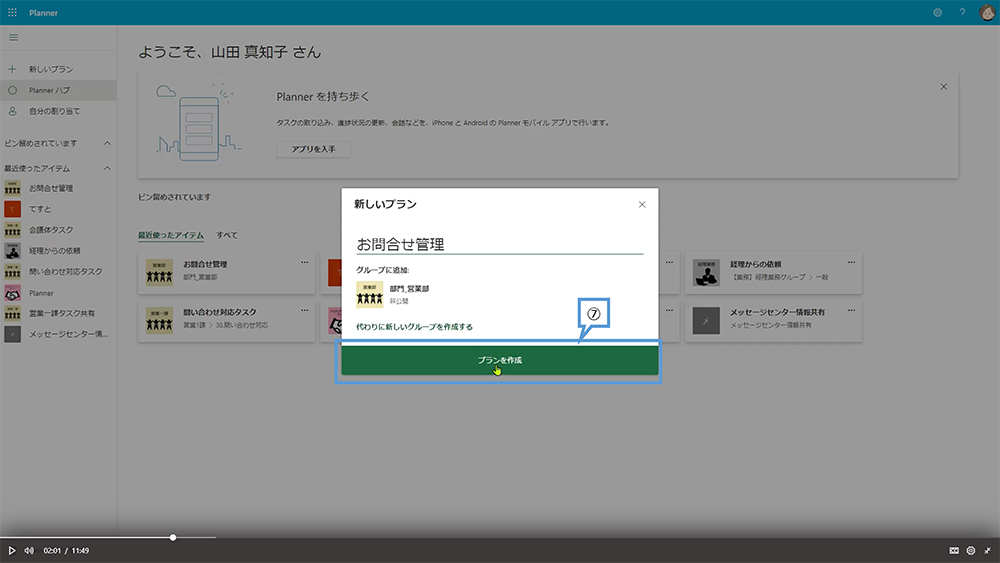
Task: Collapse the ピン留めされています sidebar section
Action: point(107,143)
